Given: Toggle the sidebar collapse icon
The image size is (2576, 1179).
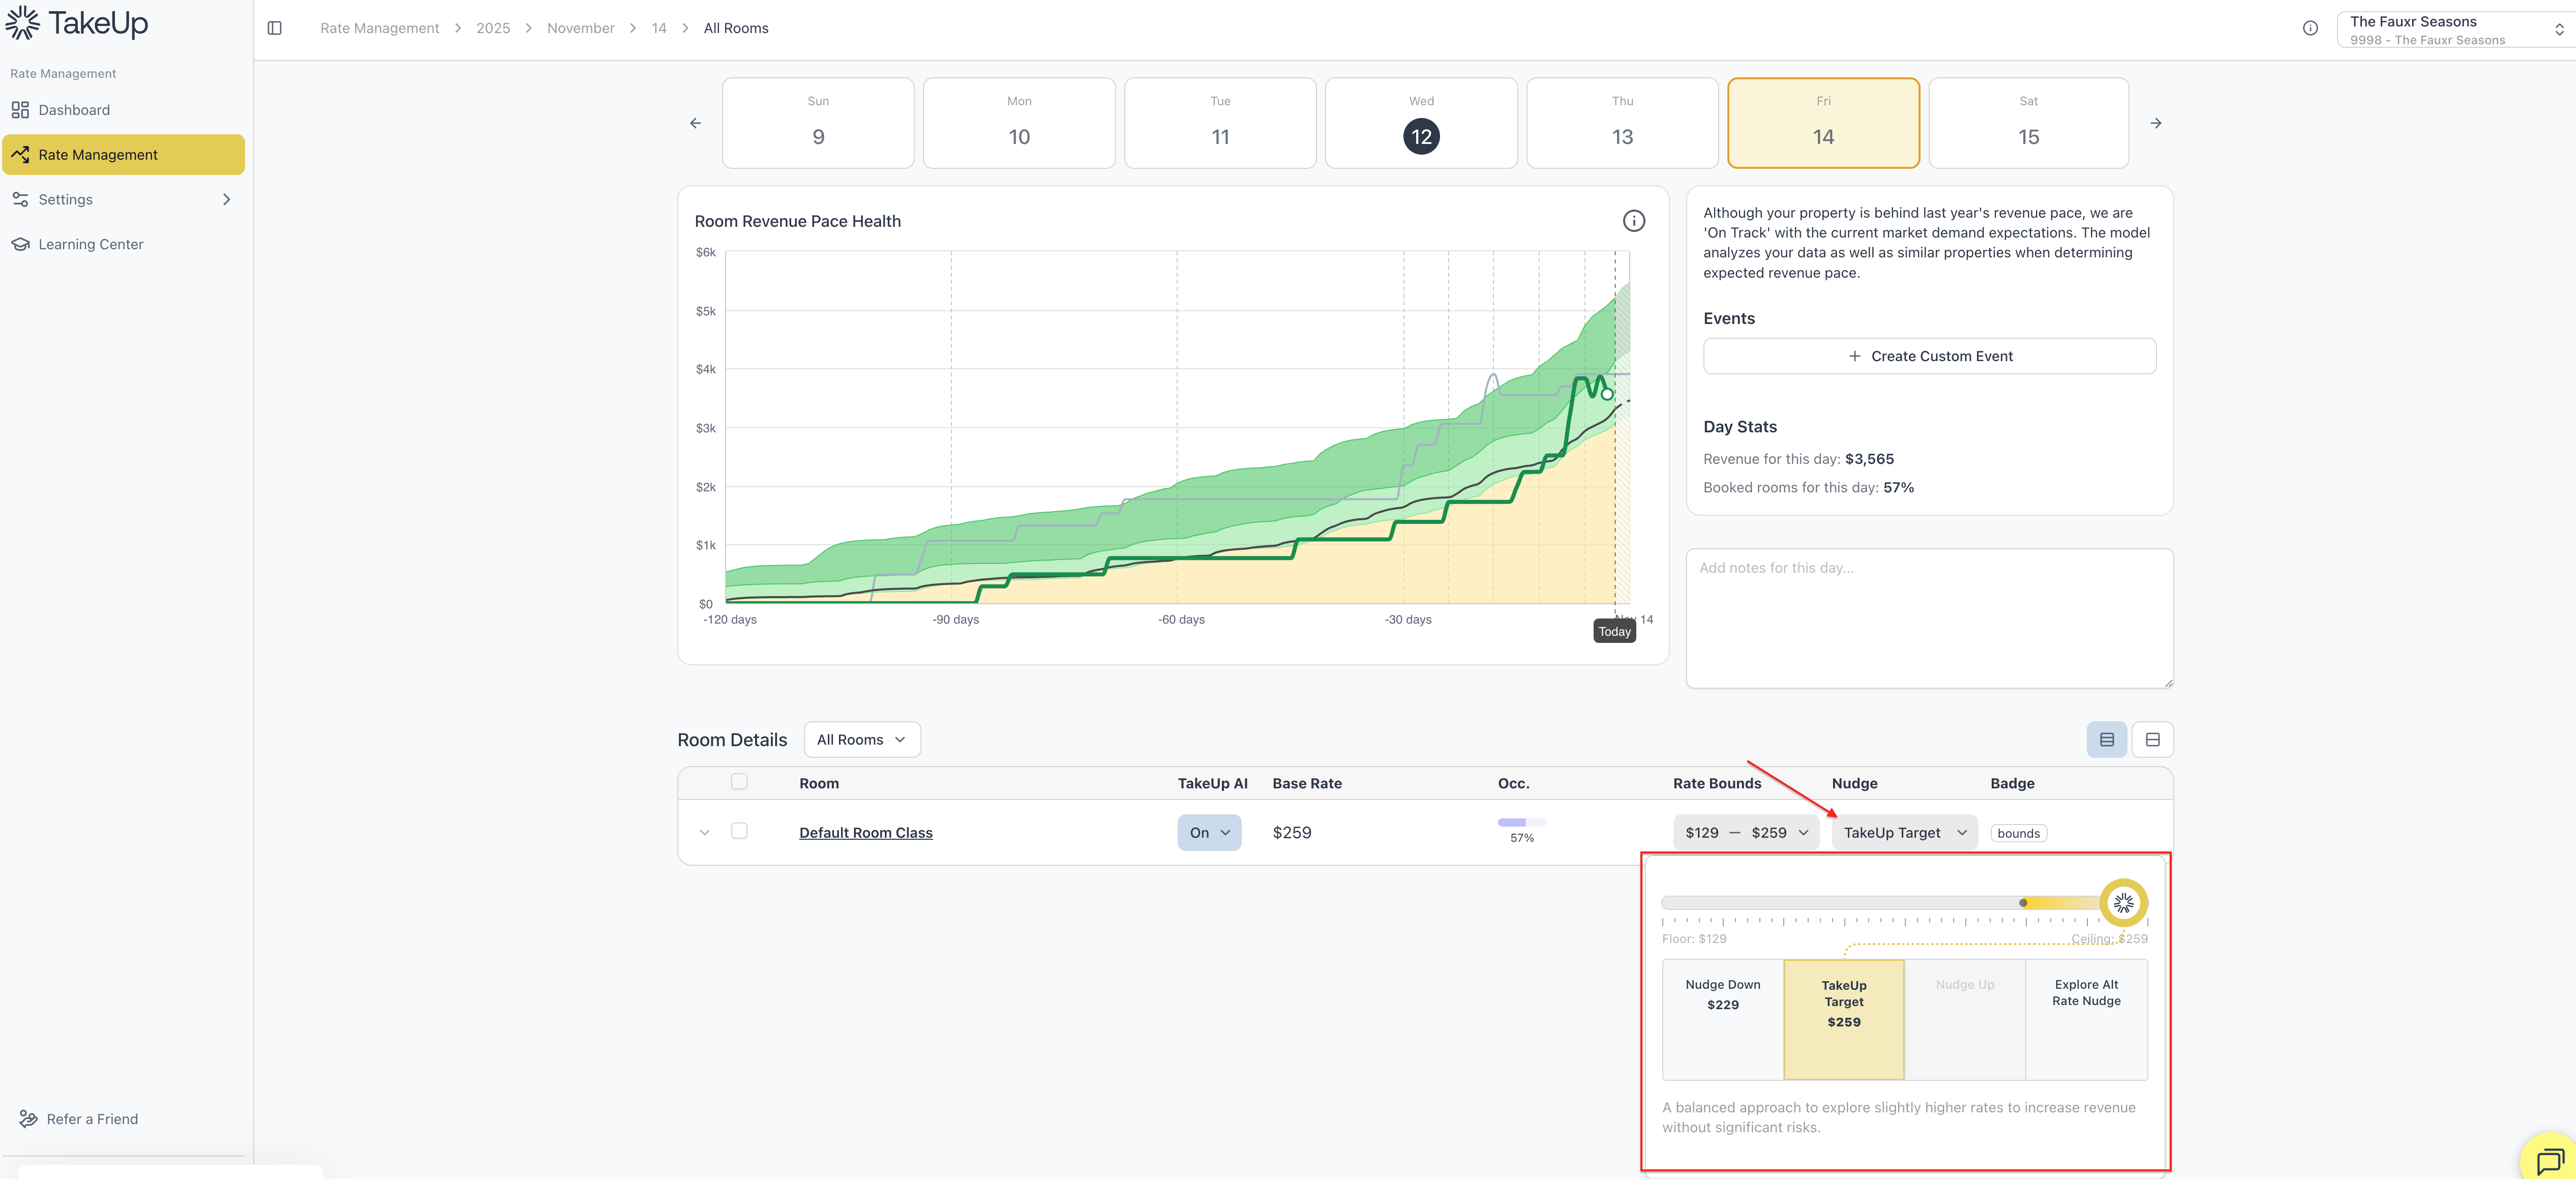Looking at the screenshot, I should click(275, 28).
